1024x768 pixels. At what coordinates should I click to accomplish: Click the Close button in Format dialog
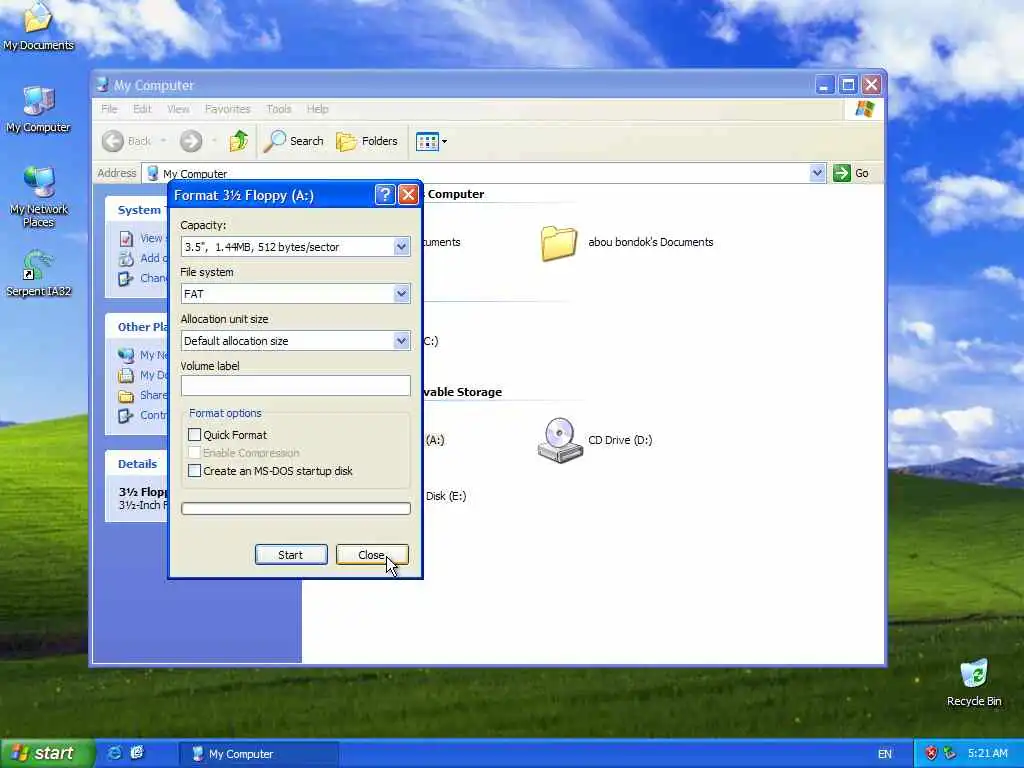[x=372, y=554]
